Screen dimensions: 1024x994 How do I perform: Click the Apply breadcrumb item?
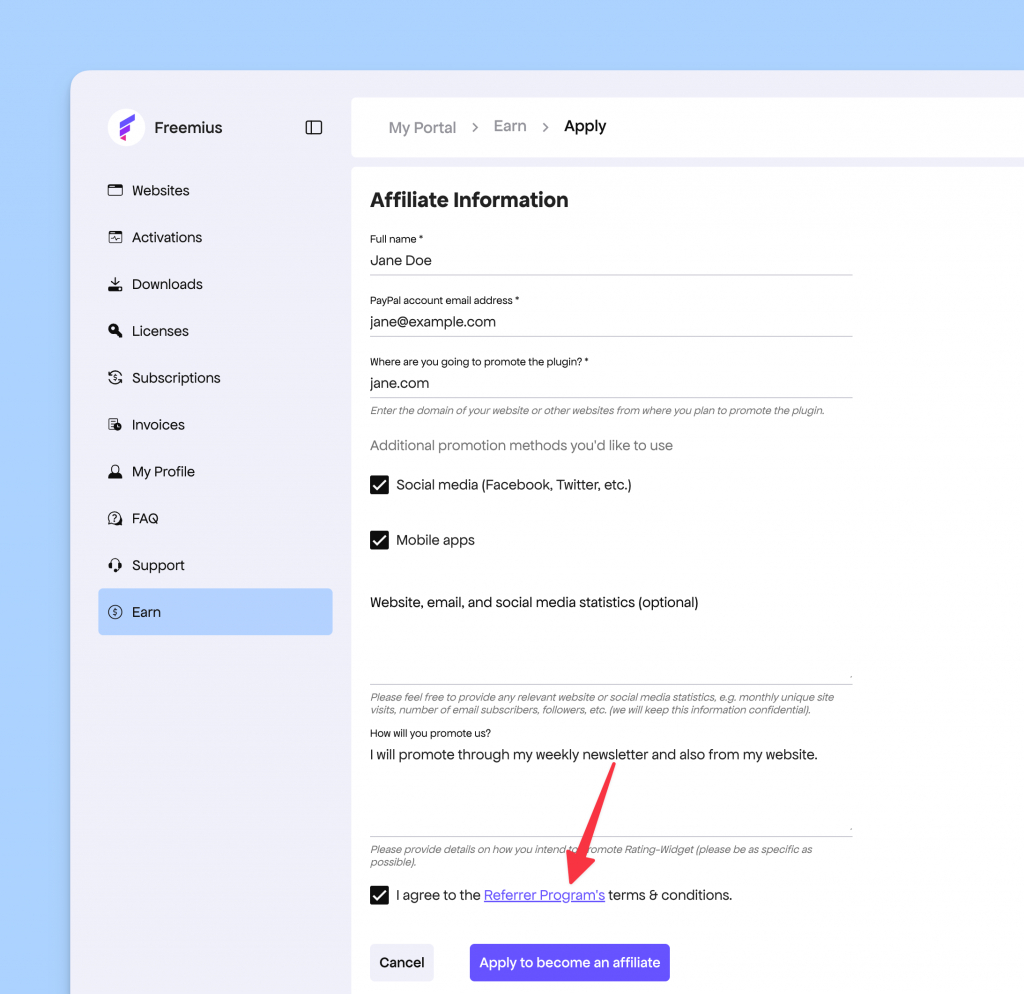click(x=585, y=127)
